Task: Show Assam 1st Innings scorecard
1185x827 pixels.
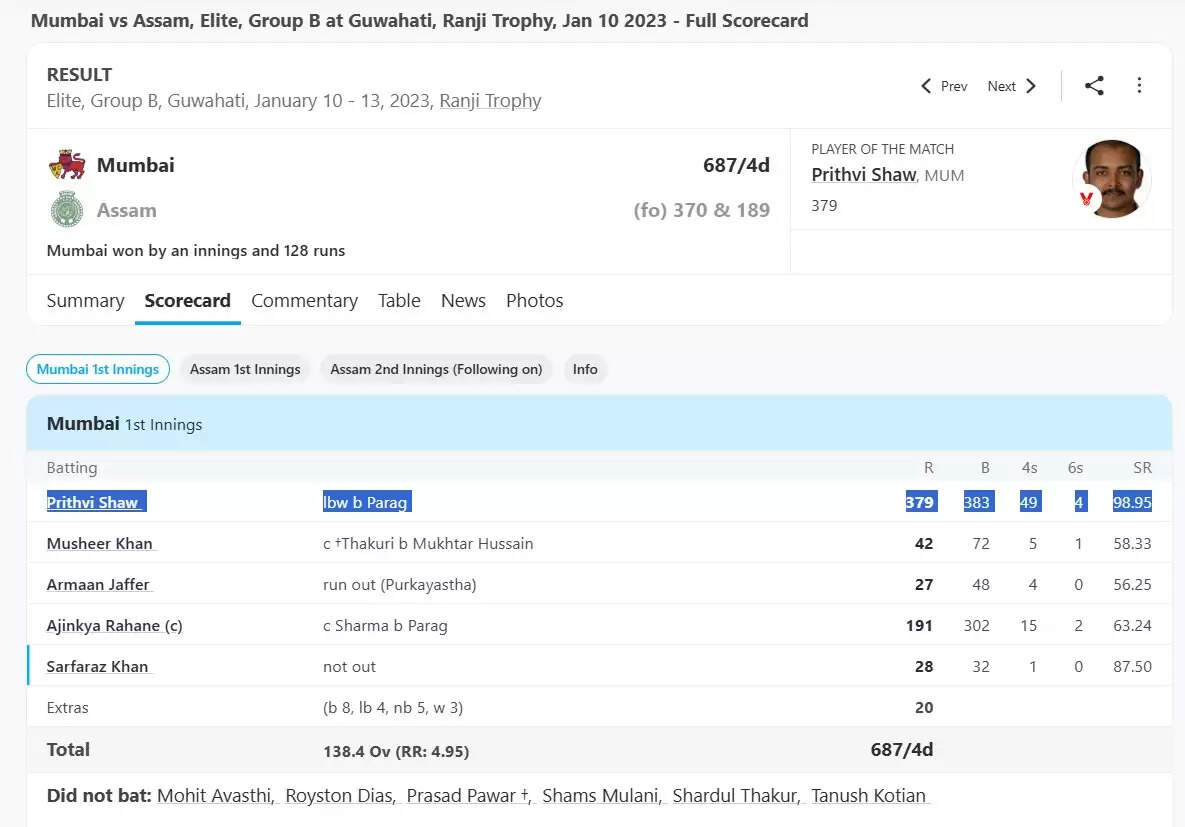Action: [x=245, y=369]
